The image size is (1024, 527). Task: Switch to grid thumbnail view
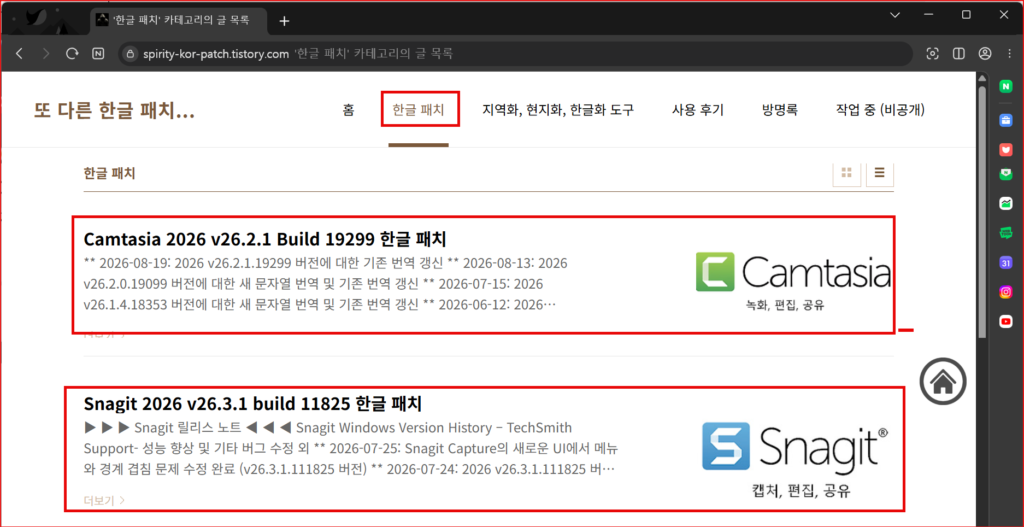click(847, 173)
